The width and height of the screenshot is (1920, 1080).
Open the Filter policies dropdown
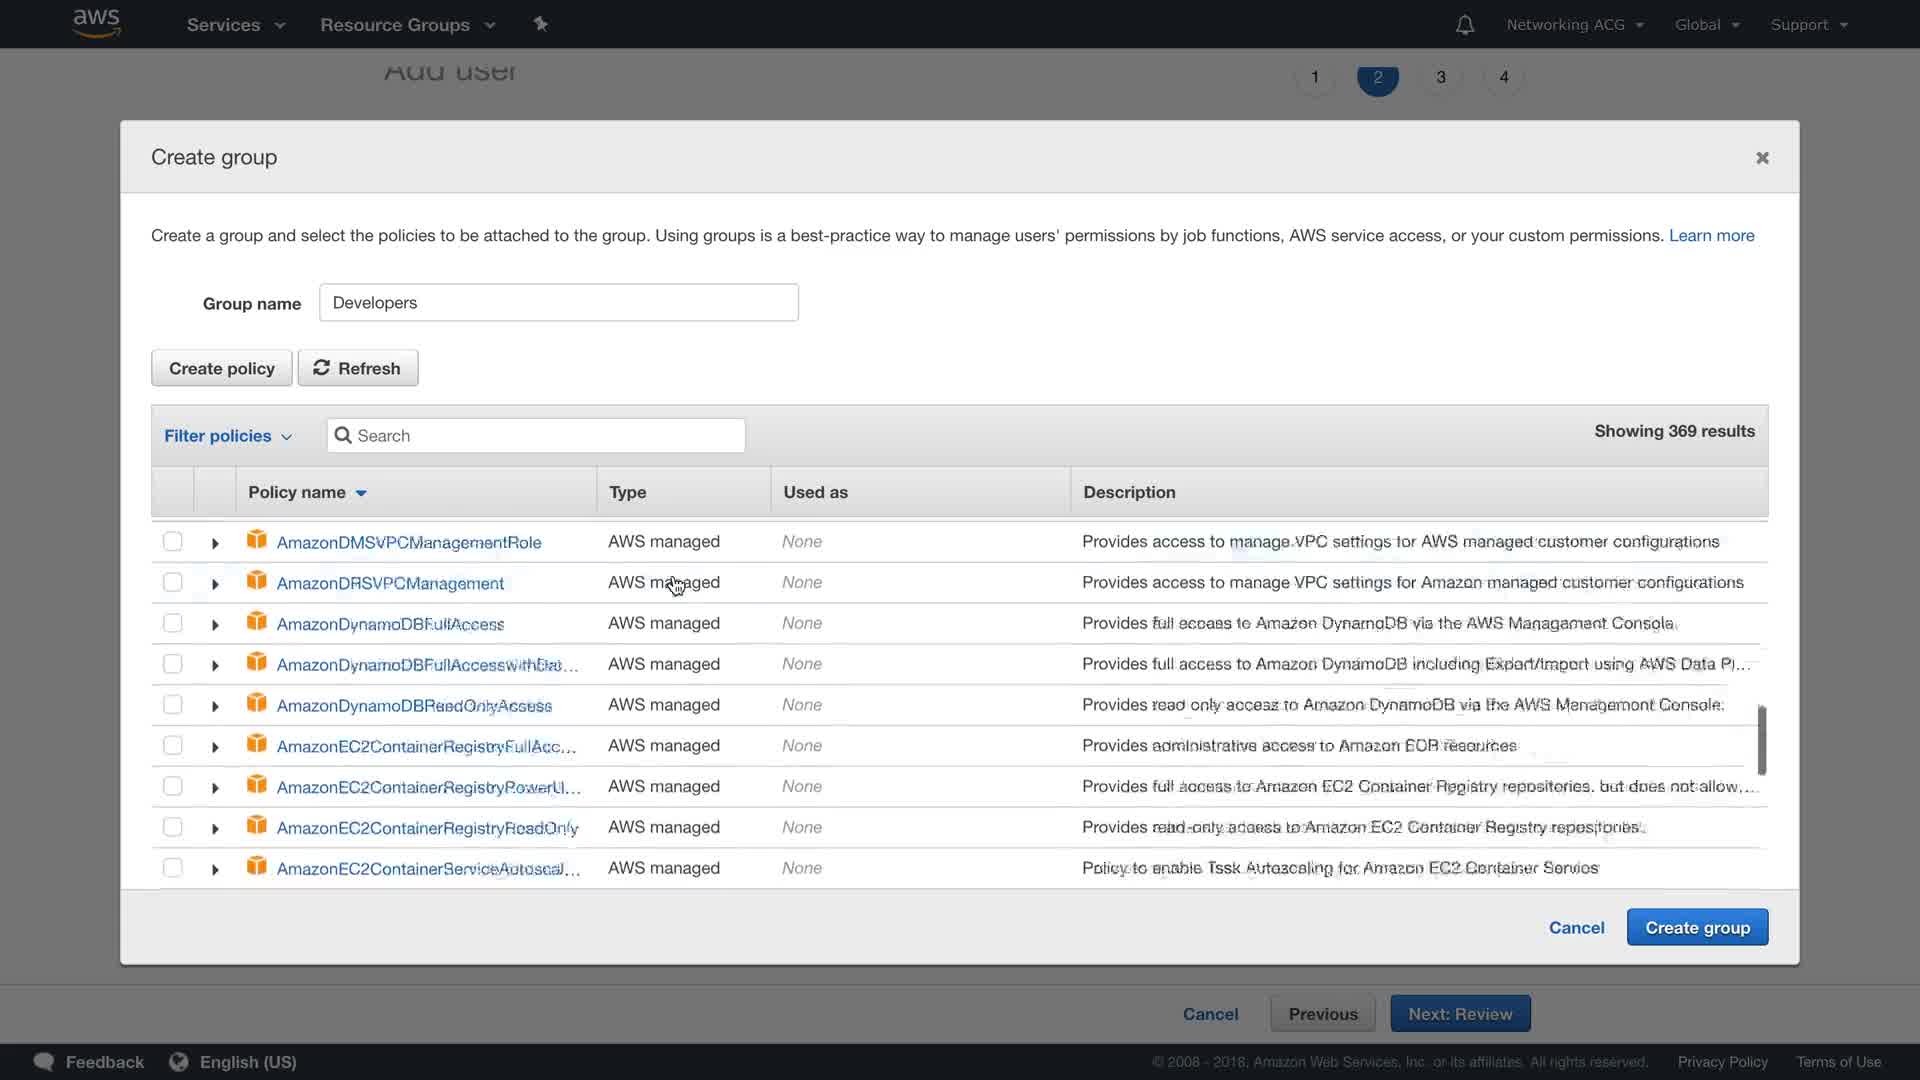[228, 436]
